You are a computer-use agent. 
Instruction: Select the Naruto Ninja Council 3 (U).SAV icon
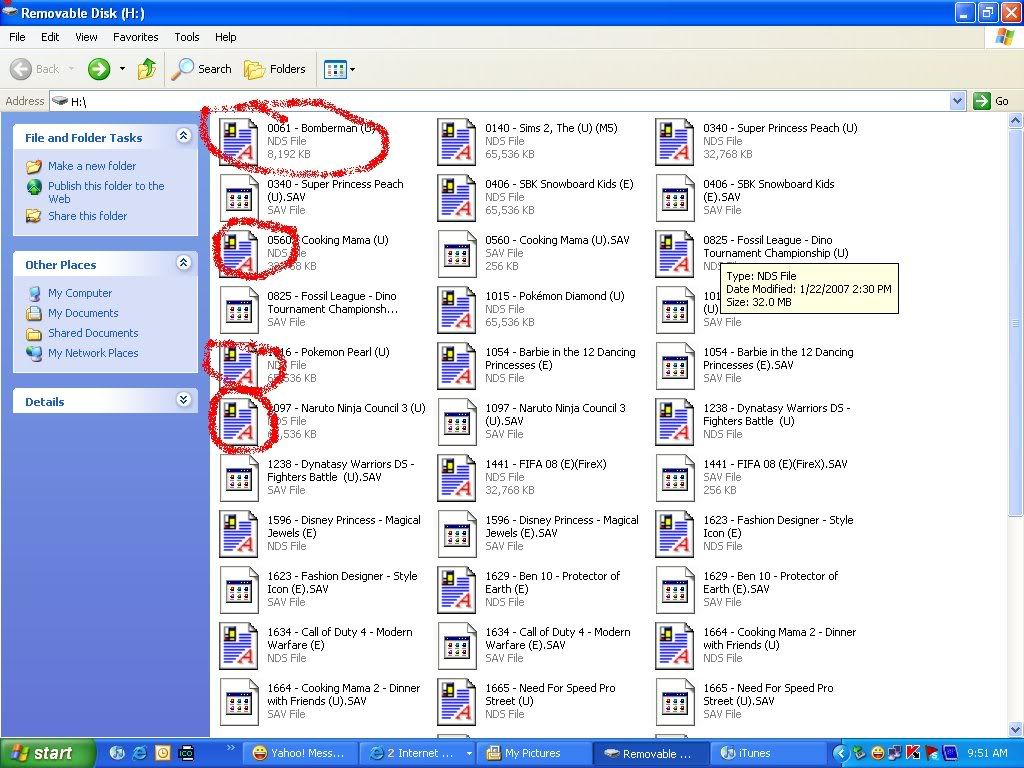point(456,422)
